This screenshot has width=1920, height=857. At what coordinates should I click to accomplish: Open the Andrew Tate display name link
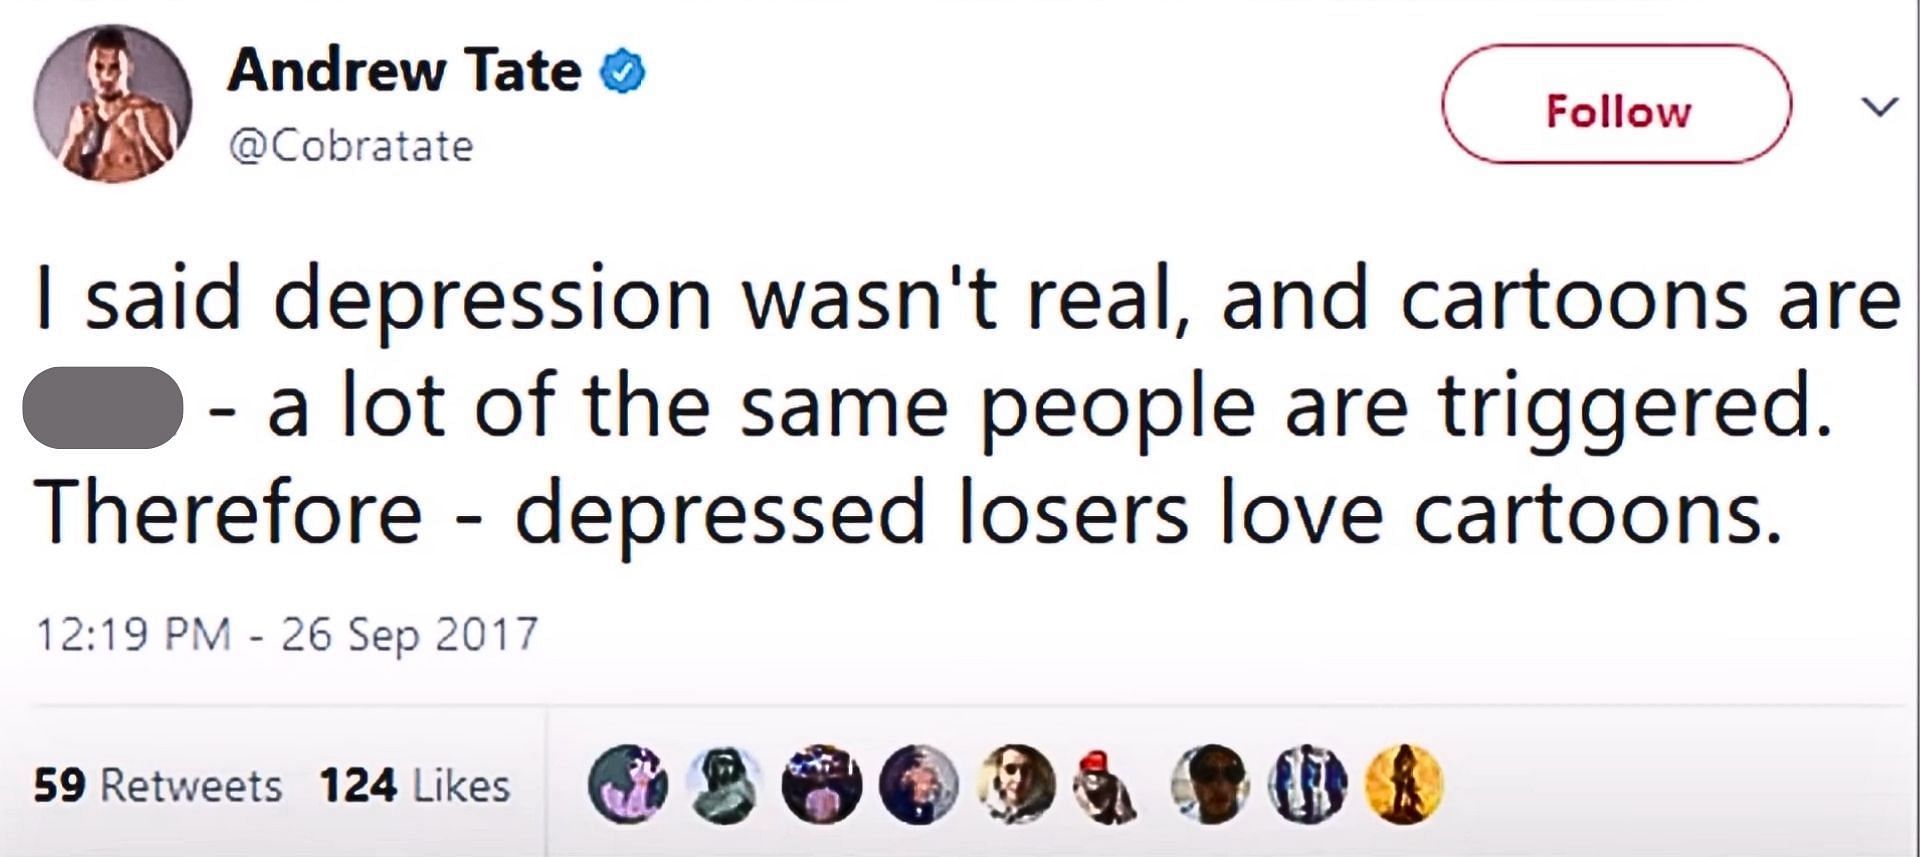[404, 71]
